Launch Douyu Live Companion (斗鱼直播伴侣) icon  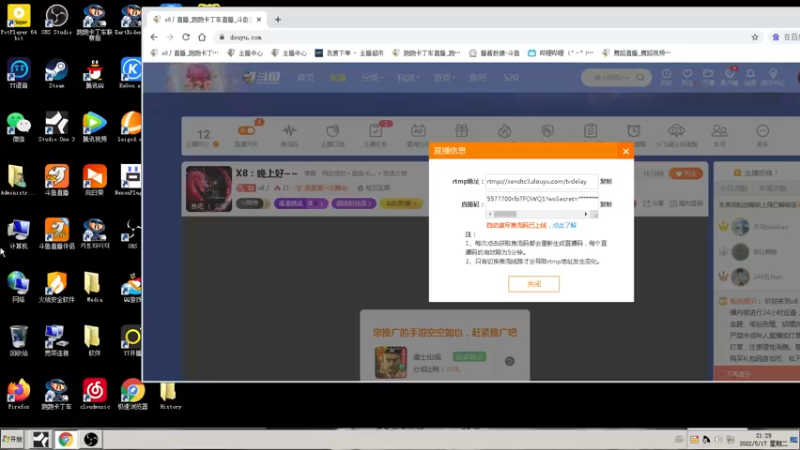(56, 235)
